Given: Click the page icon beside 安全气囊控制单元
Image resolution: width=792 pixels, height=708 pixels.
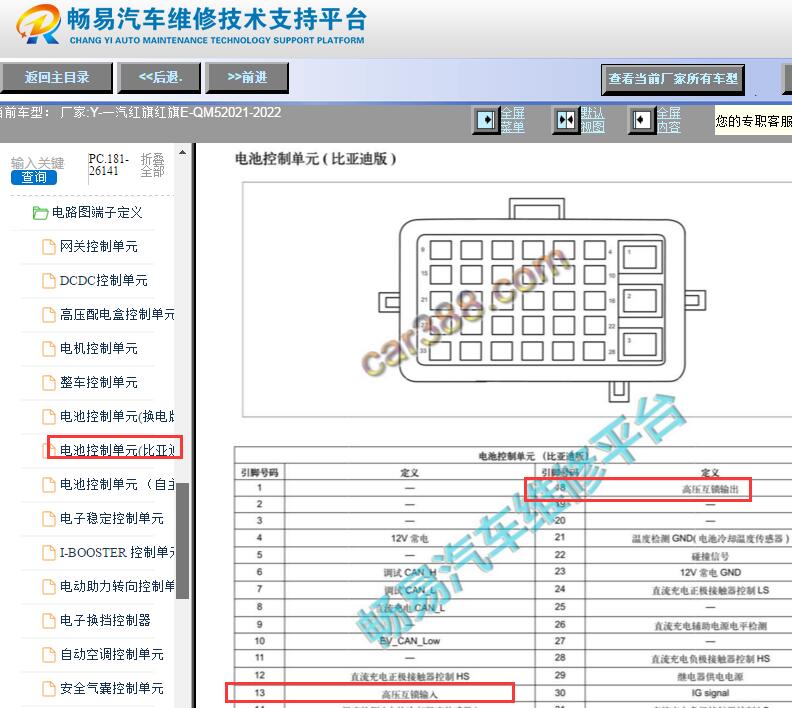Looking at the screenshot, I should point(48,689).
